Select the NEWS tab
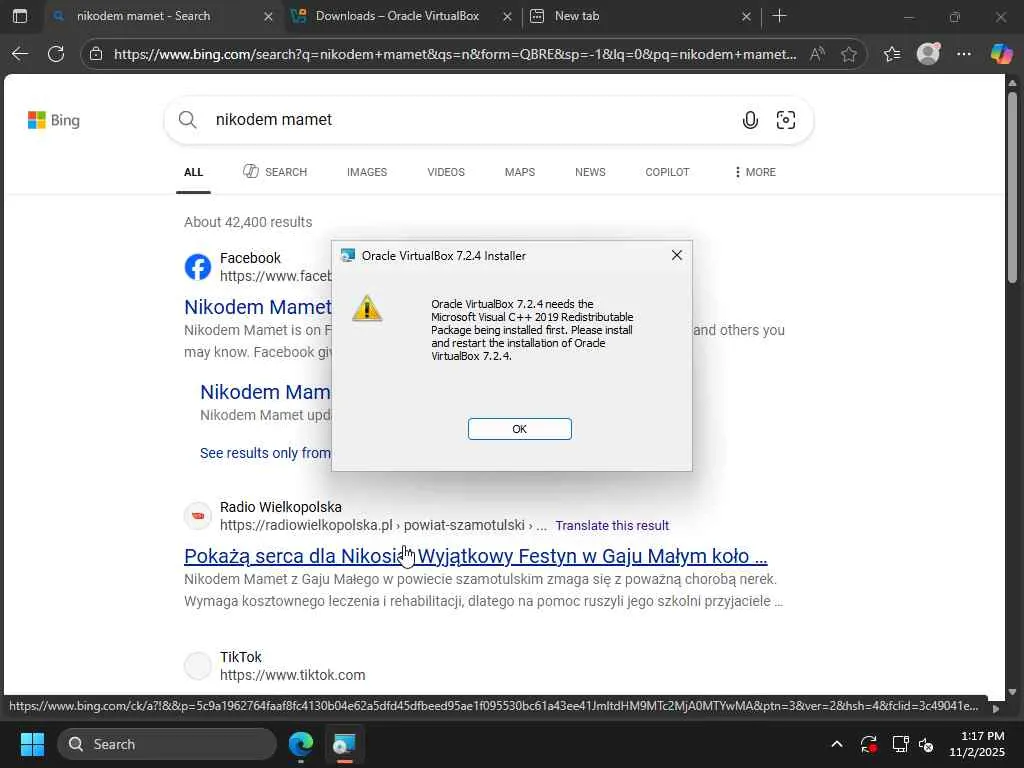Viewport: 1024px width, 768px height. (590, 172)
